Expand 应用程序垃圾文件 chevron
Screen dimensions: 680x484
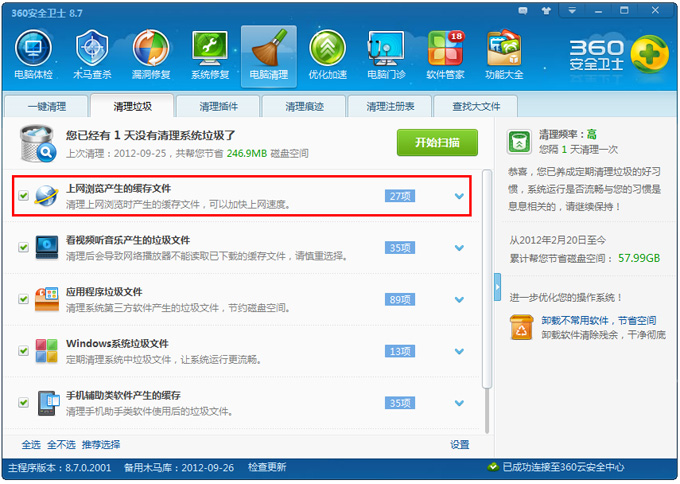[x=459, y=299]
